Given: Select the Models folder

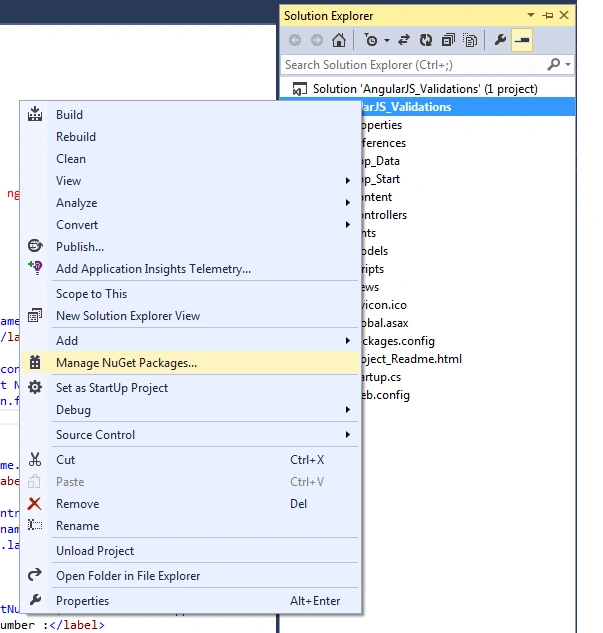Looking at the screenshot, I should click(375, 251).
